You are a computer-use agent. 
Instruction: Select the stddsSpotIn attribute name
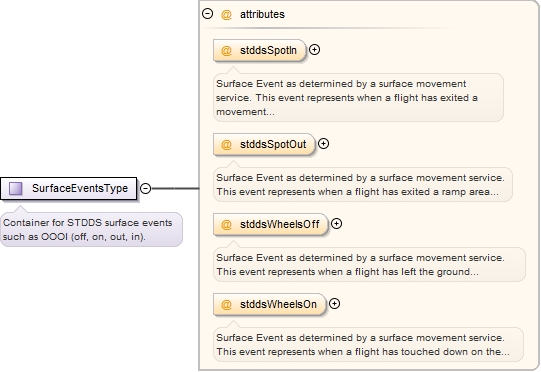[268, 50]
